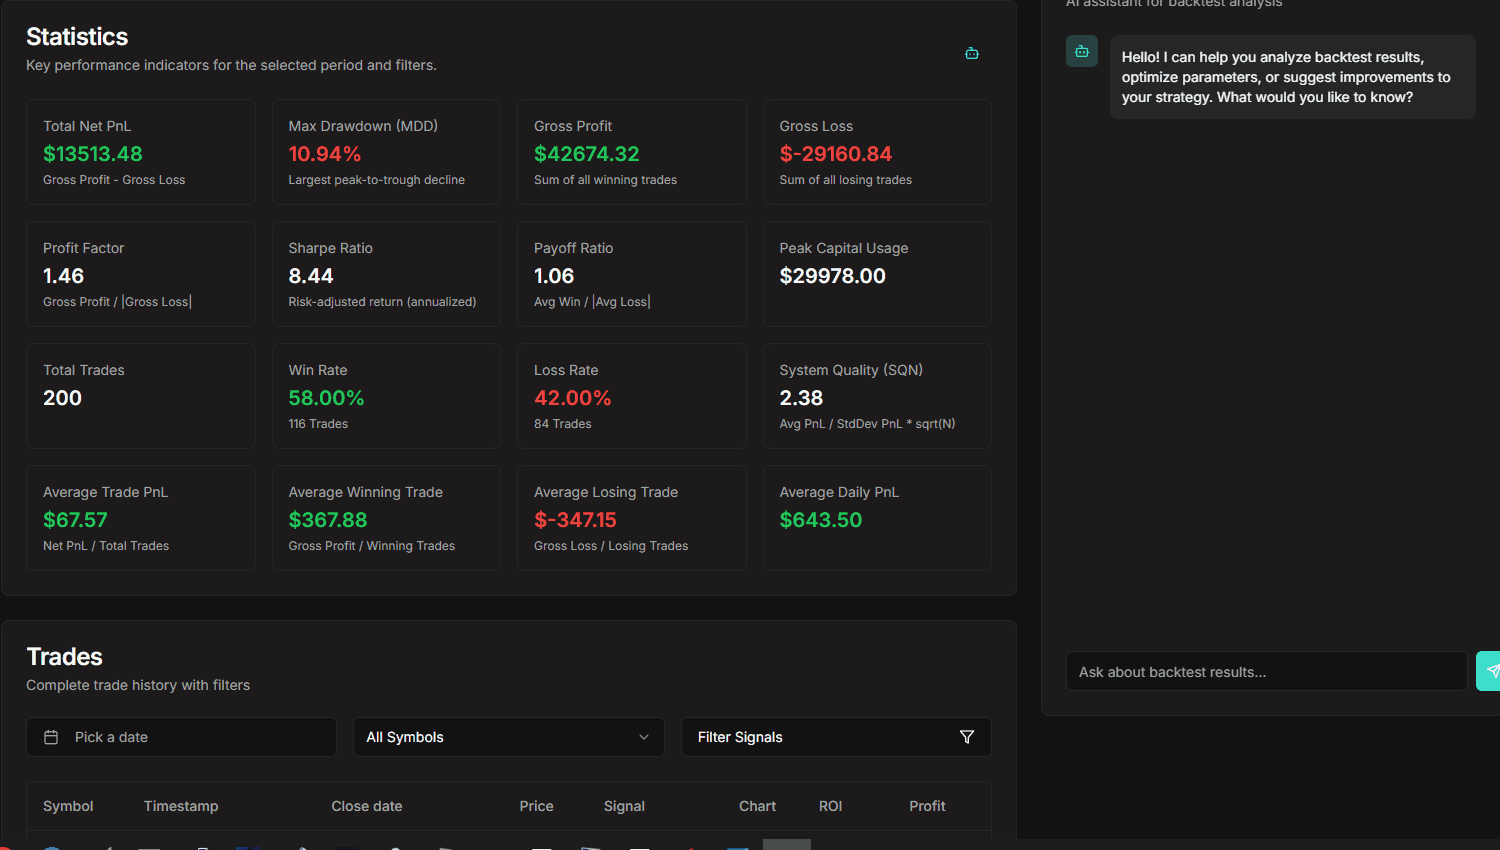Click the robot avatar beside the welcome message

1081,50
